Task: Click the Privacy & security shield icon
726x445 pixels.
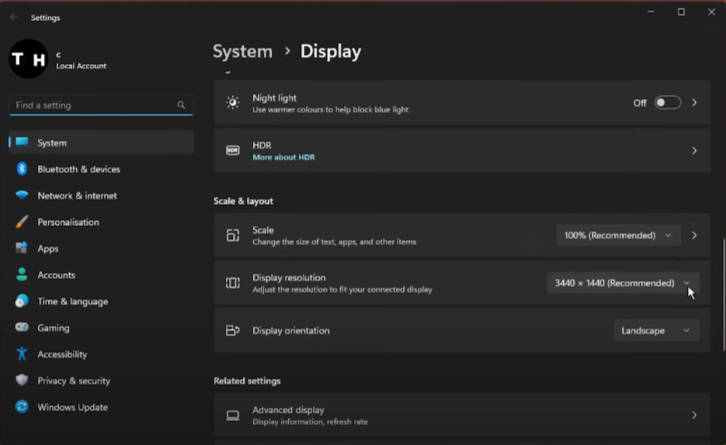Action: [x=21, y=381]
